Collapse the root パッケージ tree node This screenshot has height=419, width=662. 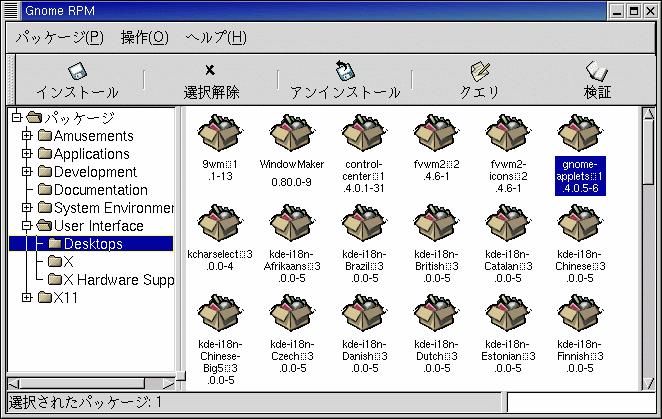pos(16,117)
